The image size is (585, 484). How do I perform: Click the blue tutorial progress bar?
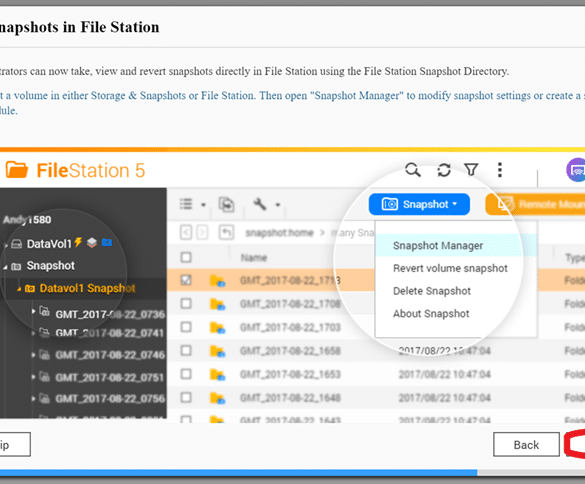pyautogui.click(x=238, y=473)
